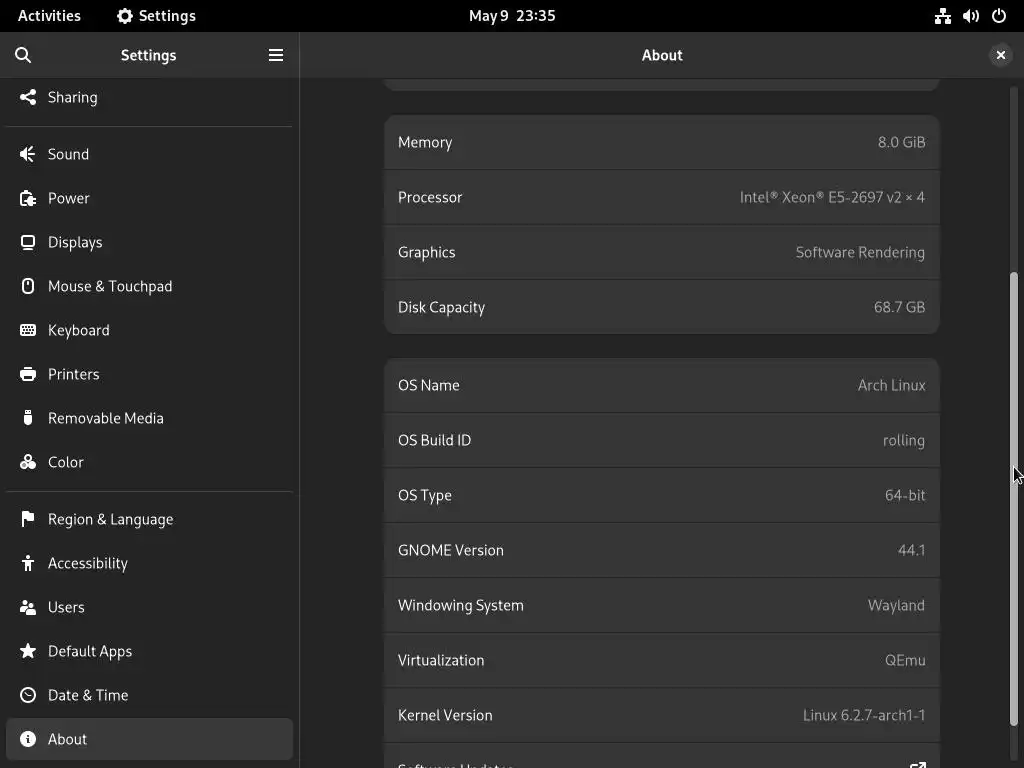Select Region & Language panel label
Viewport: 1024px width, 768px height.
[x=110, y=519]
